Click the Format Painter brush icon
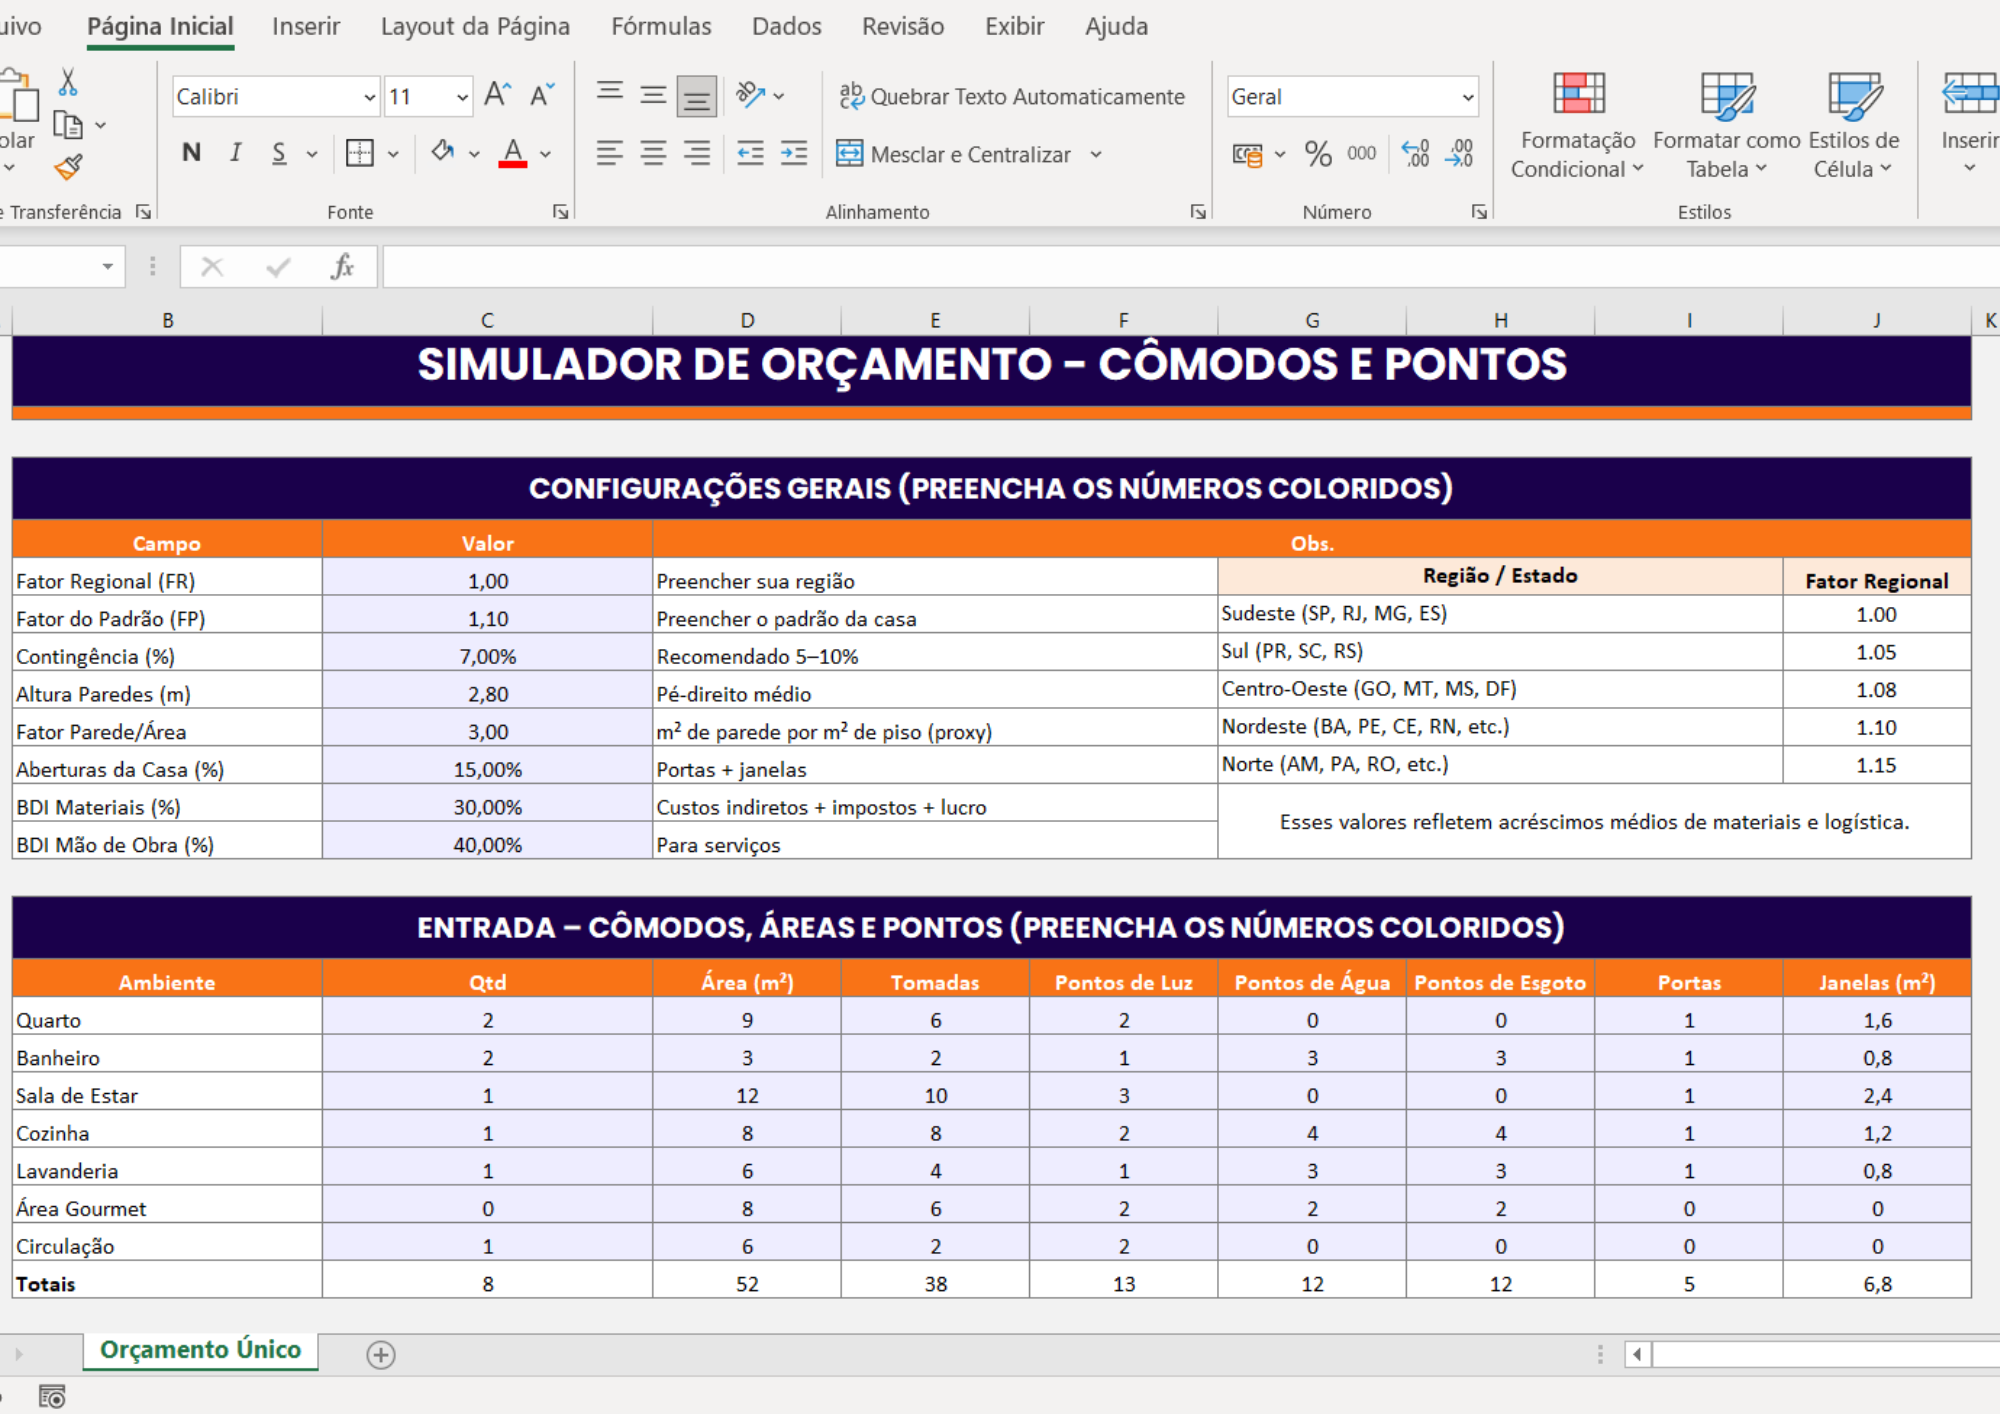 pos(68,167)
